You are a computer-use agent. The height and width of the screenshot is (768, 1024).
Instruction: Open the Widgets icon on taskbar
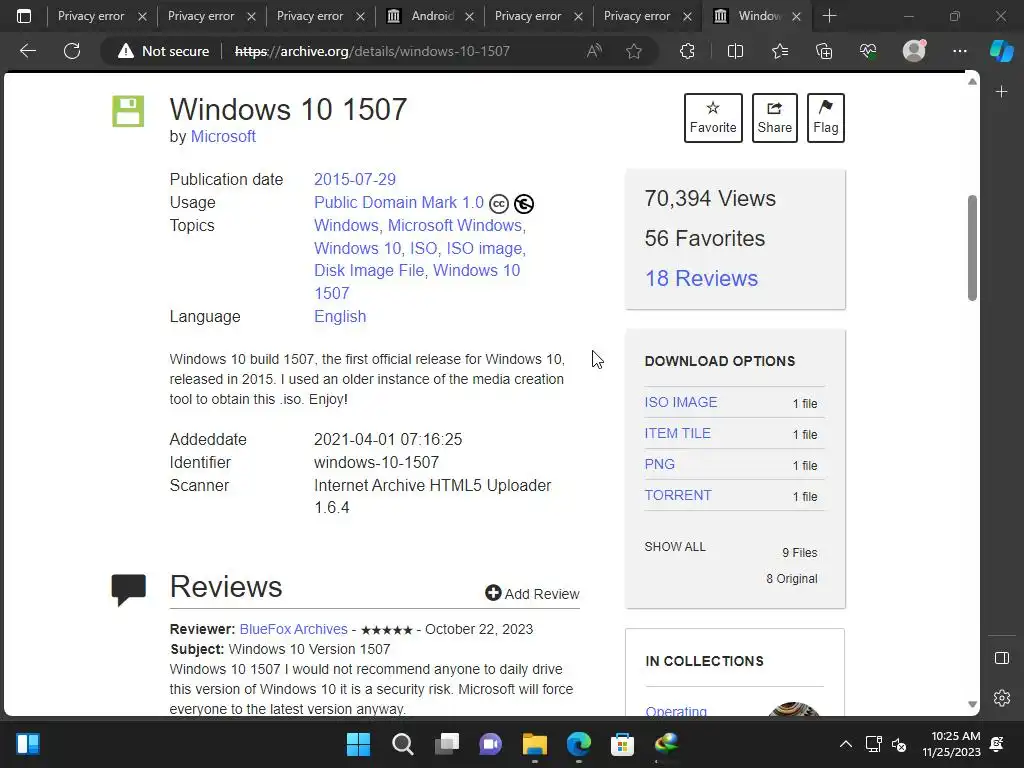pyautogui.click(x=27, y=744)
